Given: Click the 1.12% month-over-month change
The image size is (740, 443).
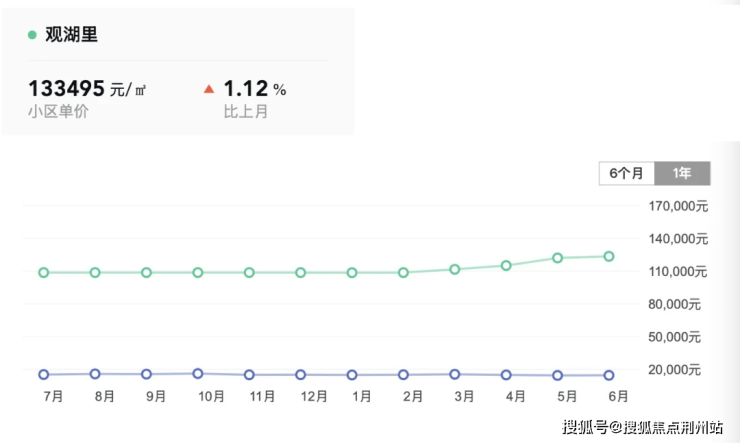Looking at the screenshot, I should pos(254,89).
